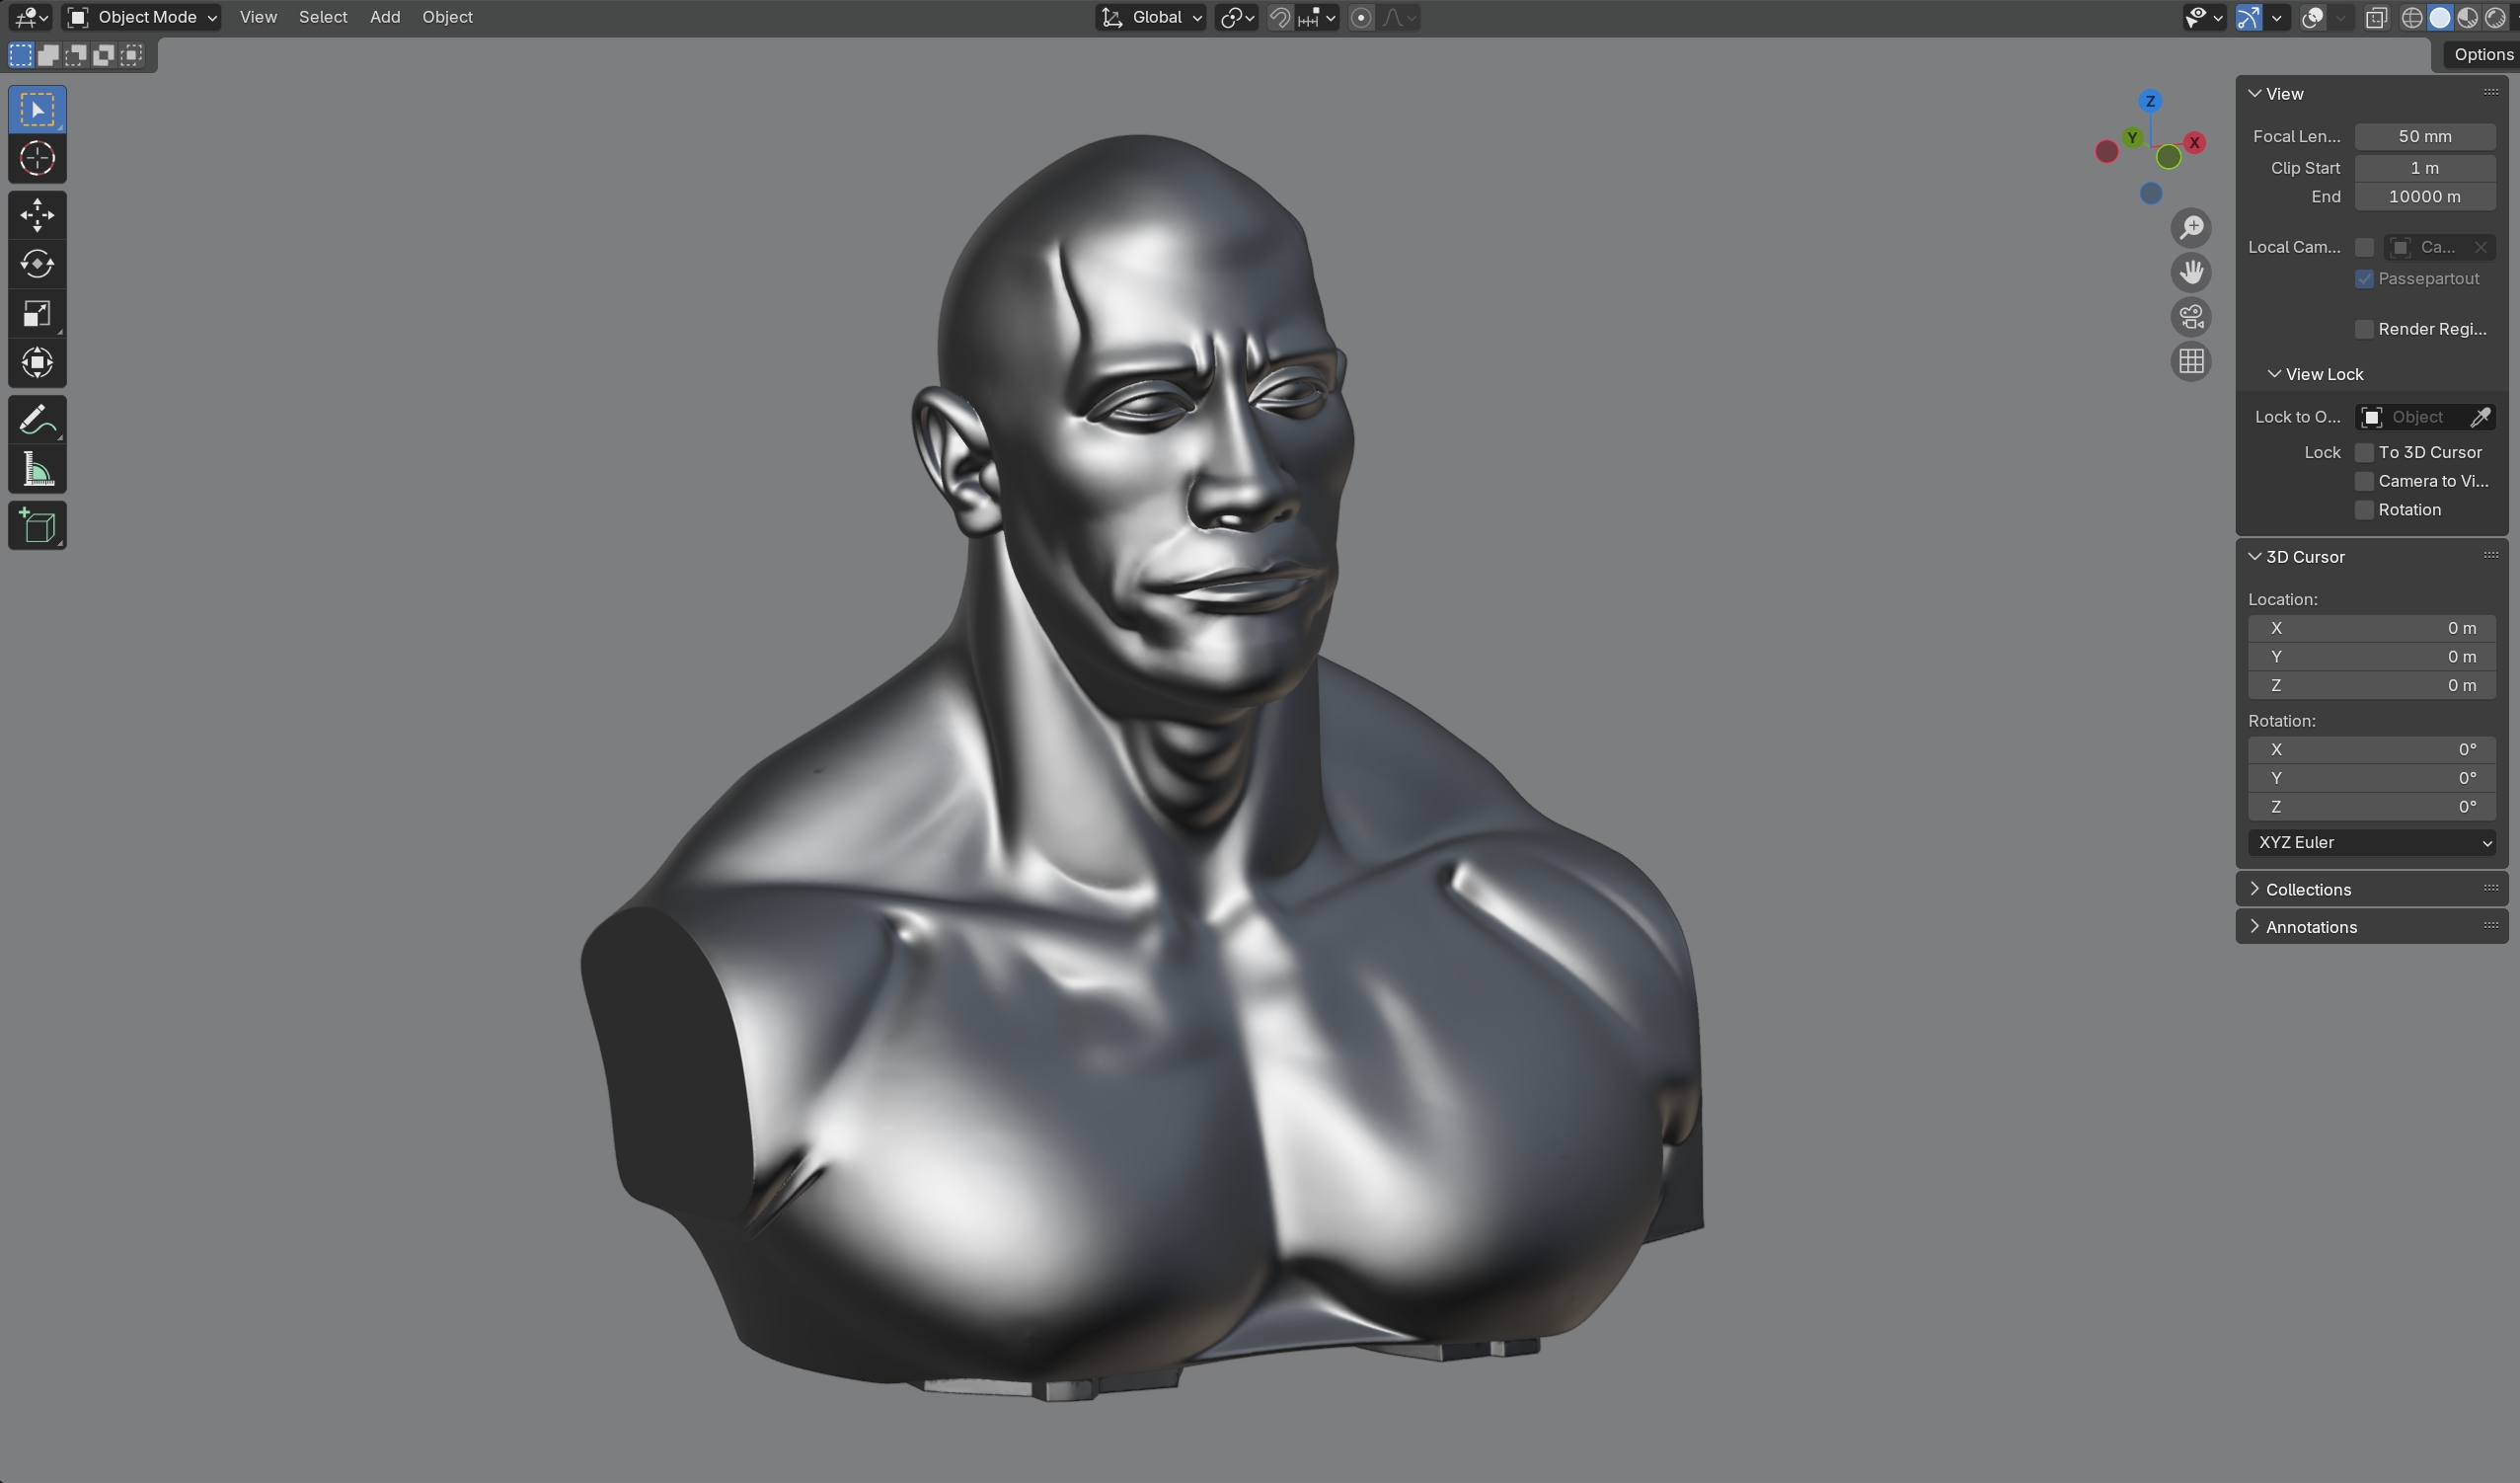The height and width of the screenshot is (1483, 2520).
Task: Activate the 3D Cursor tool
Action: point(37,158)
